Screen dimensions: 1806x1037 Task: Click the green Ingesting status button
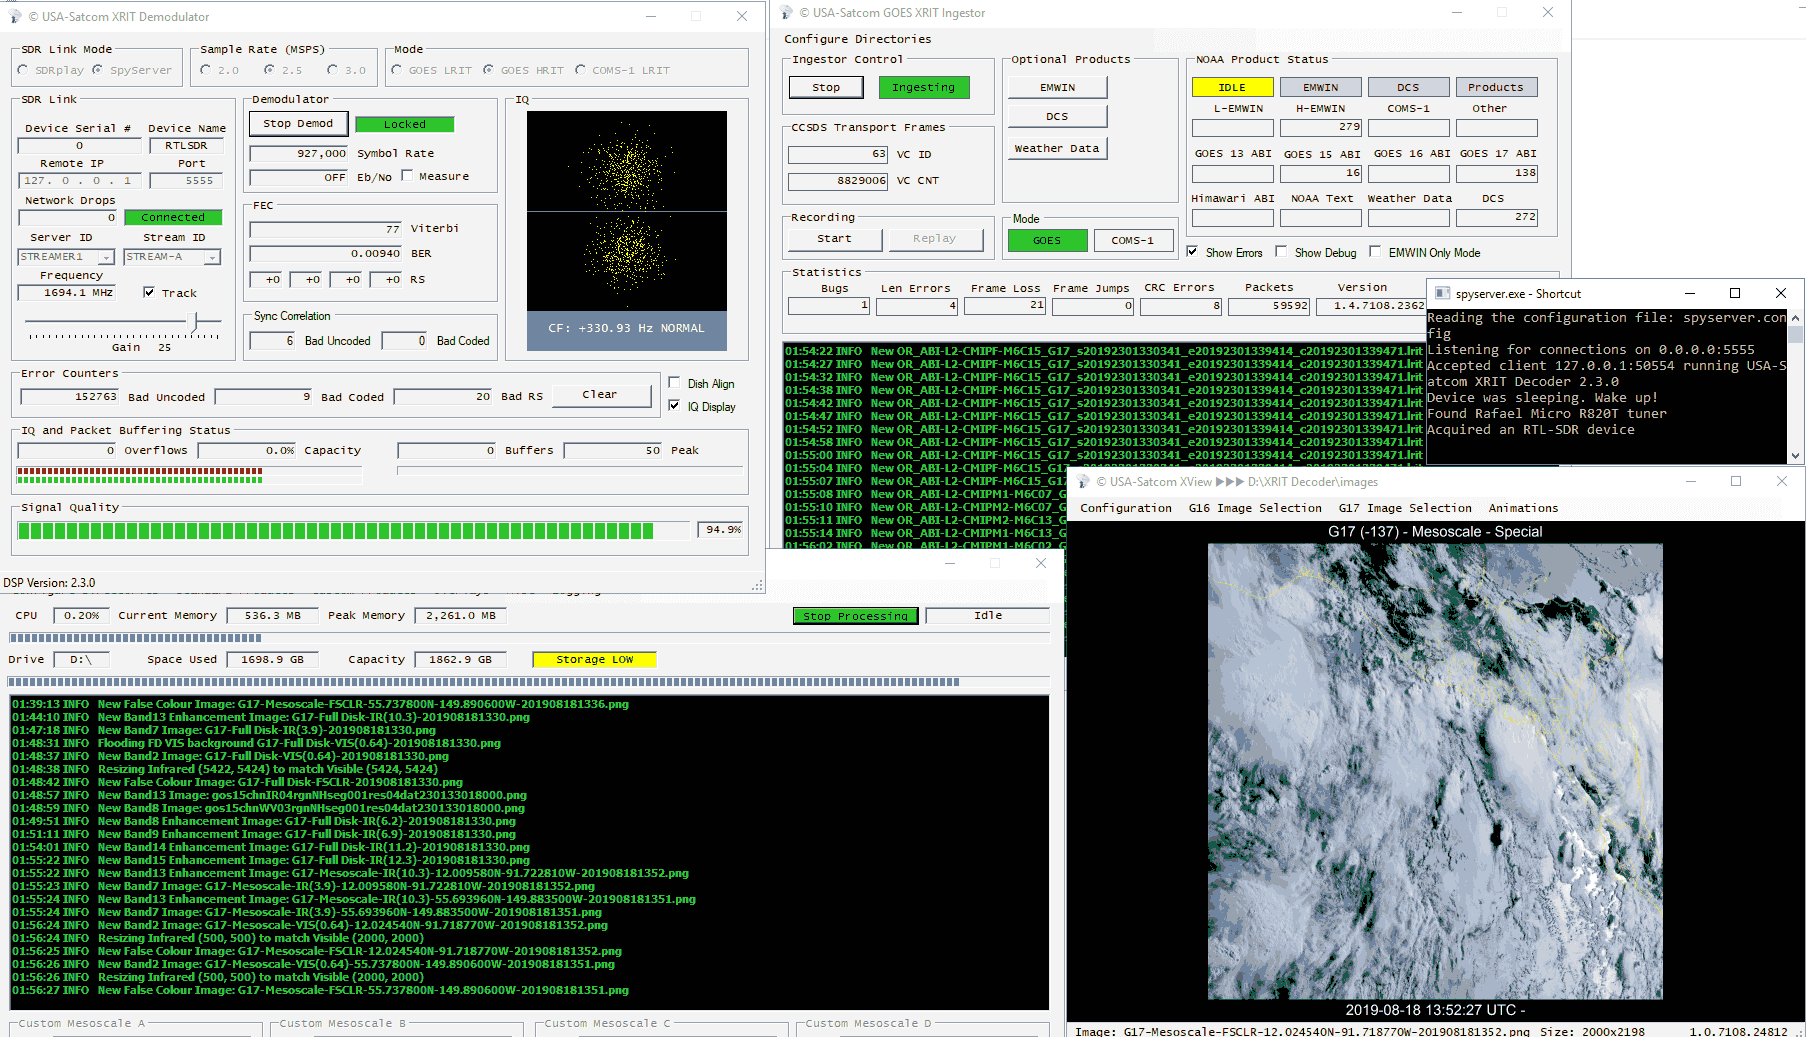click(x=924, y=87)
